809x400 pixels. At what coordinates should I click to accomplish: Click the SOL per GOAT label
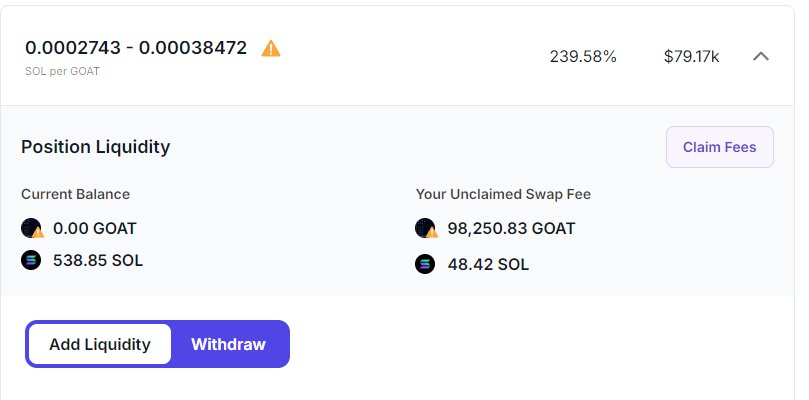point(62,71)
